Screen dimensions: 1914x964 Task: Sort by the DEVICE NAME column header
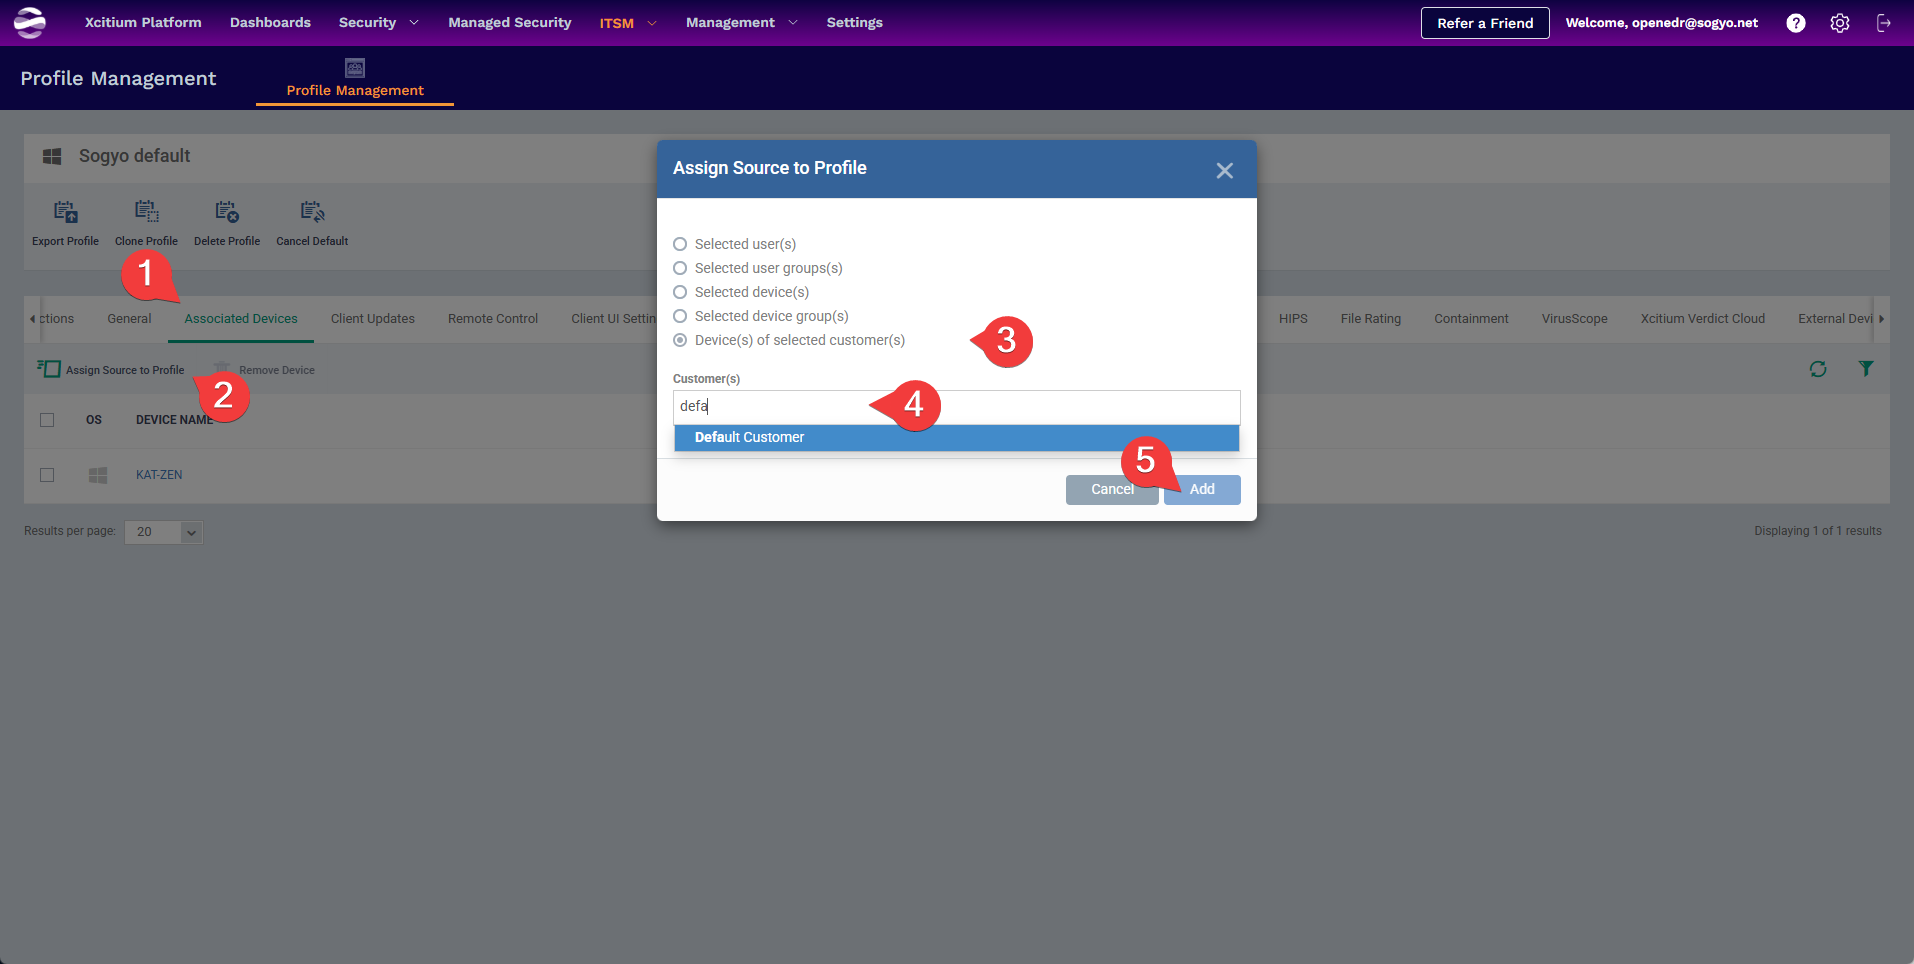pyautogui.click(x=175, y=420)
